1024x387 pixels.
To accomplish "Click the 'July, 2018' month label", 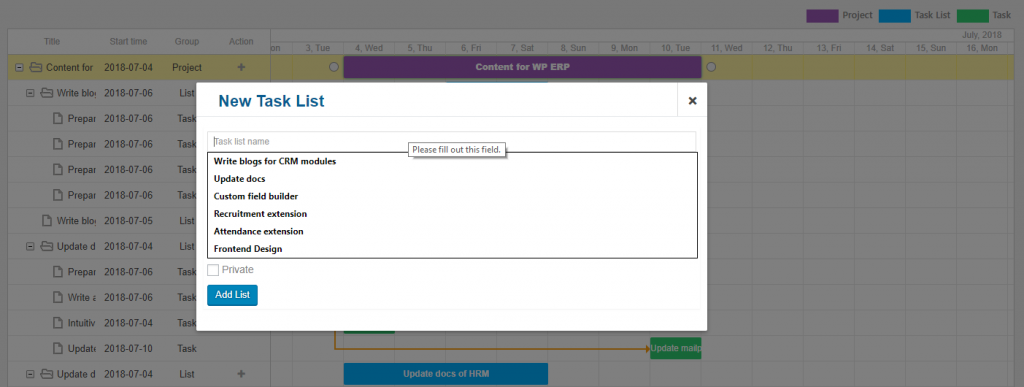I will click(982, 35).
